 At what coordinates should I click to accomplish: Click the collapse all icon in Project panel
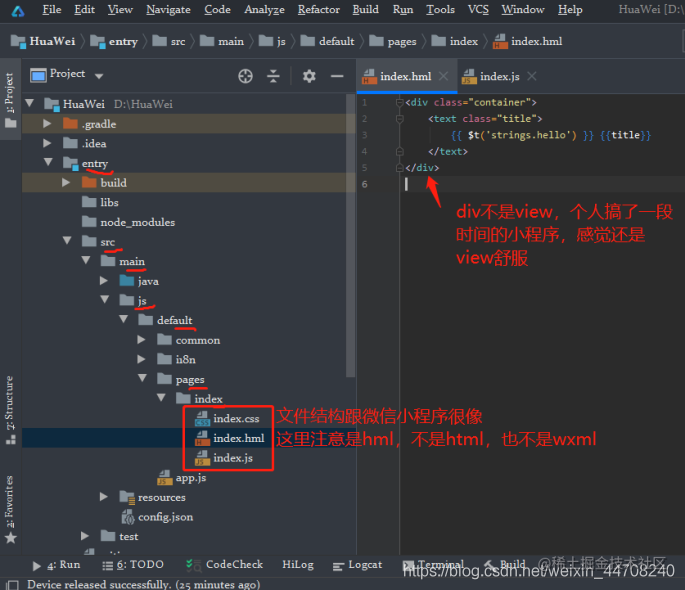click(x=273, y=76)
